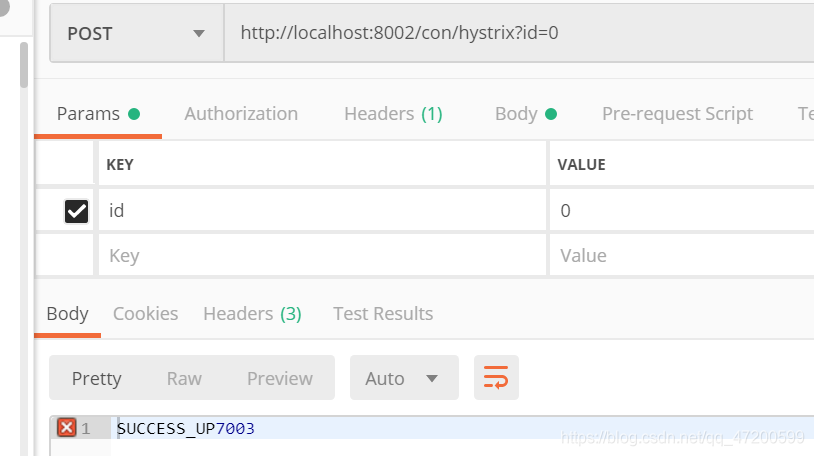This screenshot has height=456, width=814.
Task: Select the Pretty view button
Action: (97, 378)
